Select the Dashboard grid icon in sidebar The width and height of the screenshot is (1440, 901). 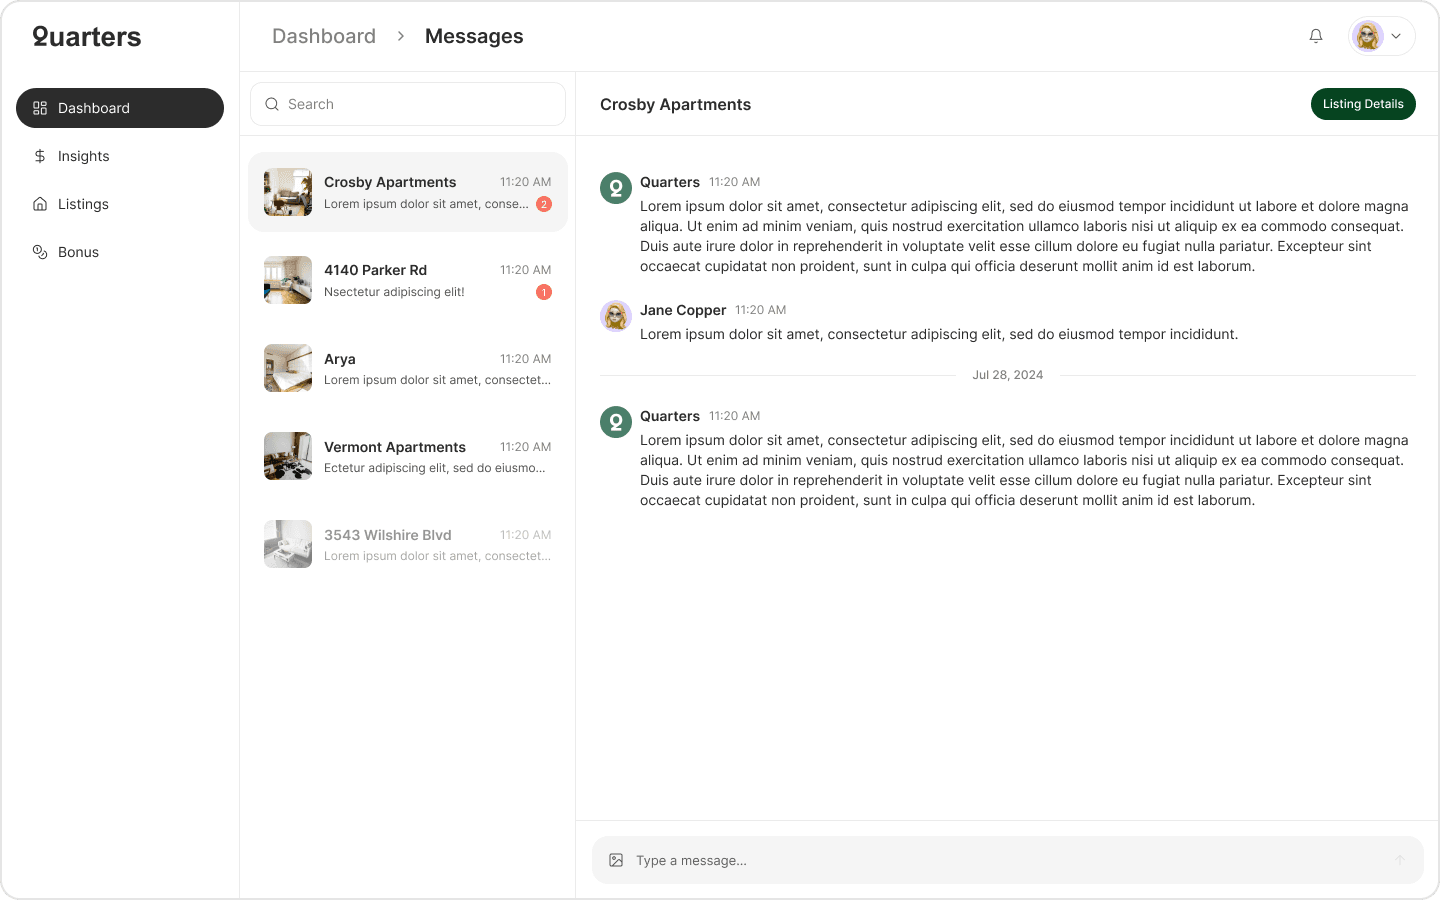(x=39, y=107)
